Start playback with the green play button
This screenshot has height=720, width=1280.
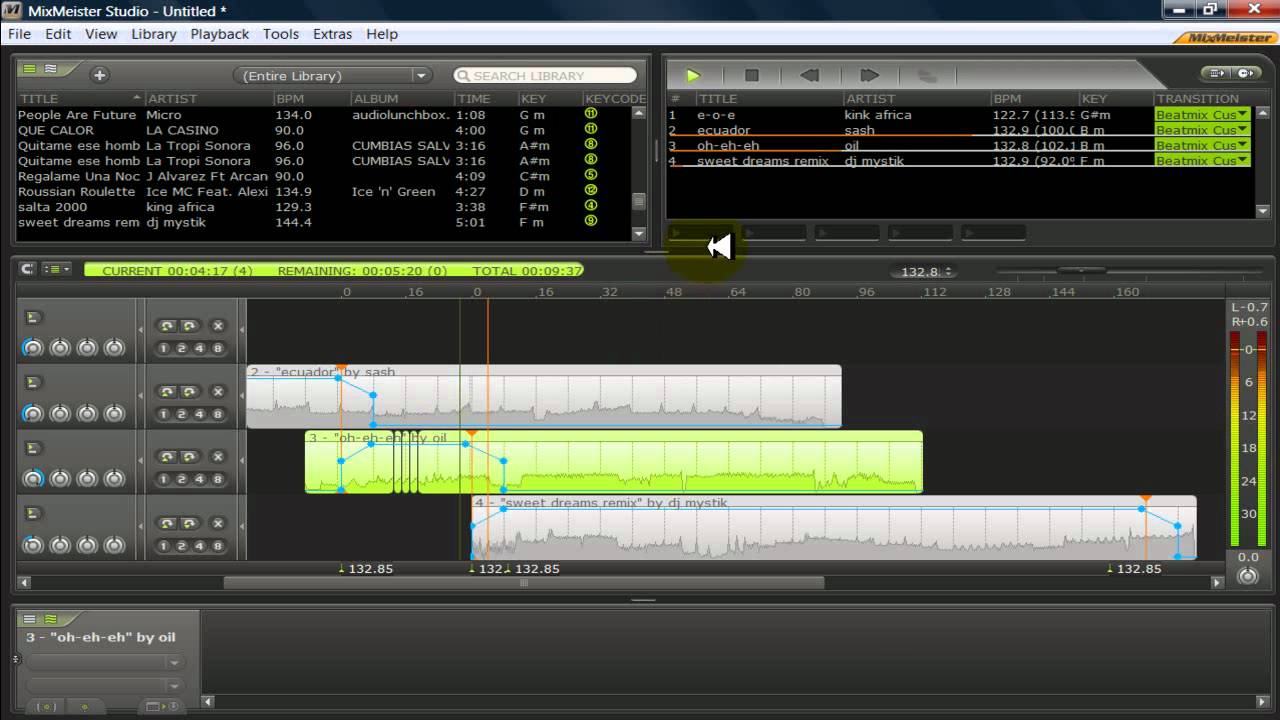693,75
